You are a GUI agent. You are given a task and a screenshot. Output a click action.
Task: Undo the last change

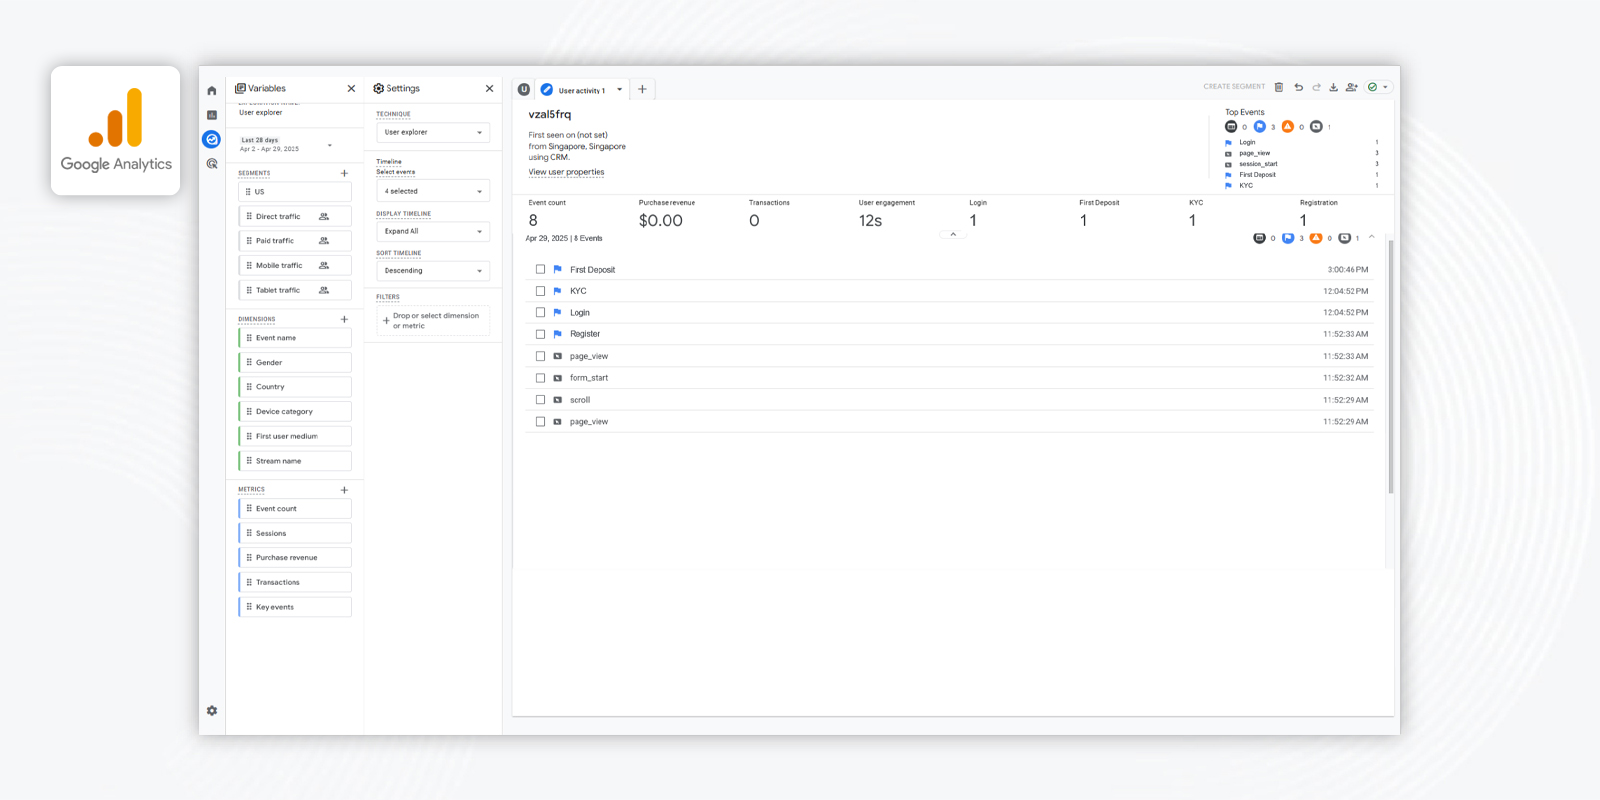tap(1298, 87)
